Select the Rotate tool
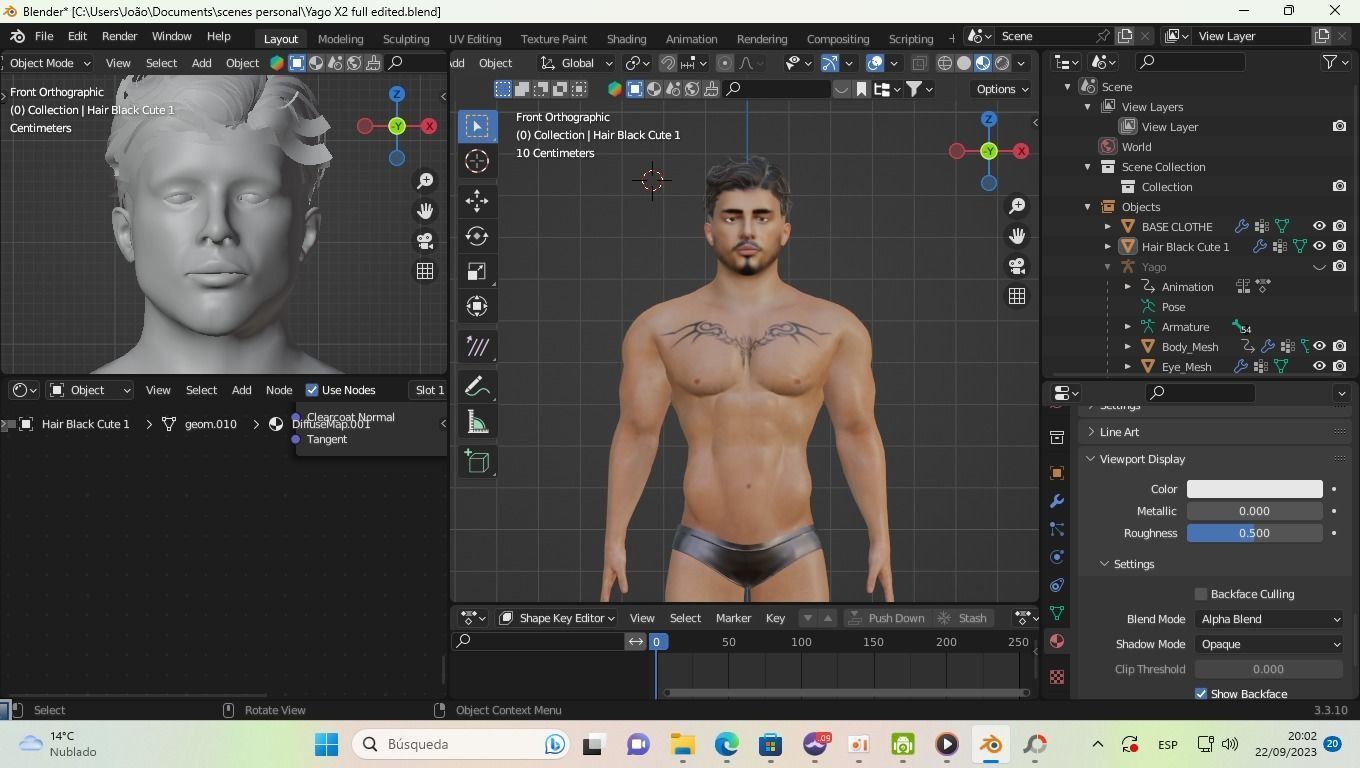The width and height of the screenshot is (1360, 768). [x=477, y=236]
